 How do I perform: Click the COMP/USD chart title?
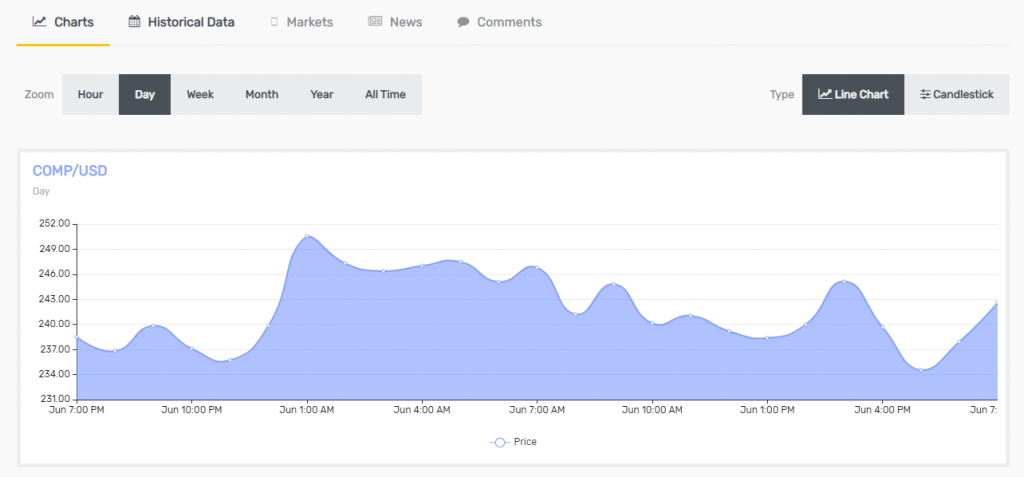[x=70, y=171]
